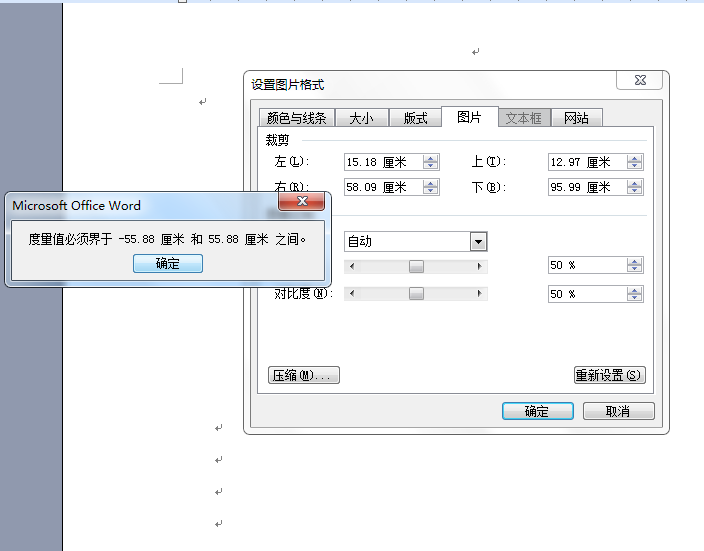Increase the 下 crop value with up arrow

pyautogui.click(x=634, y=184)
